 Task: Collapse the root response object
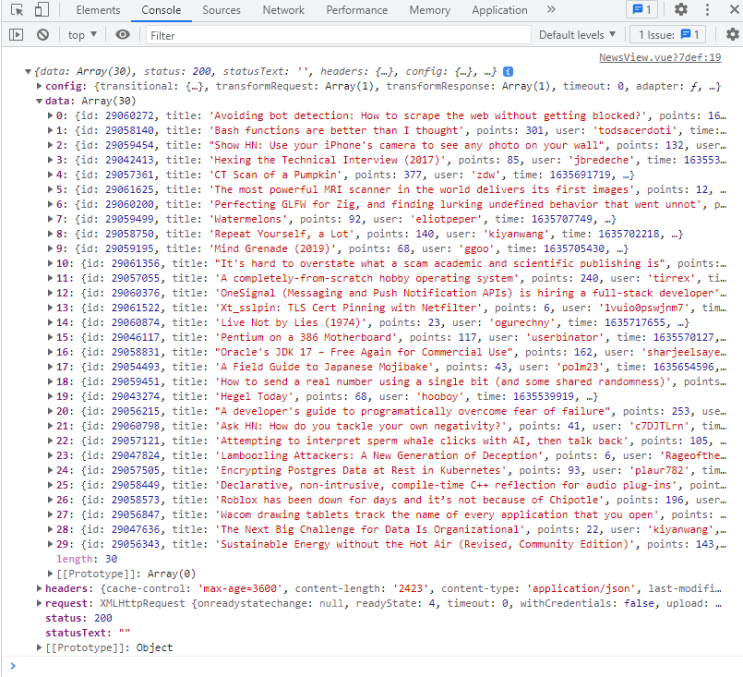(x=28, y=72)
